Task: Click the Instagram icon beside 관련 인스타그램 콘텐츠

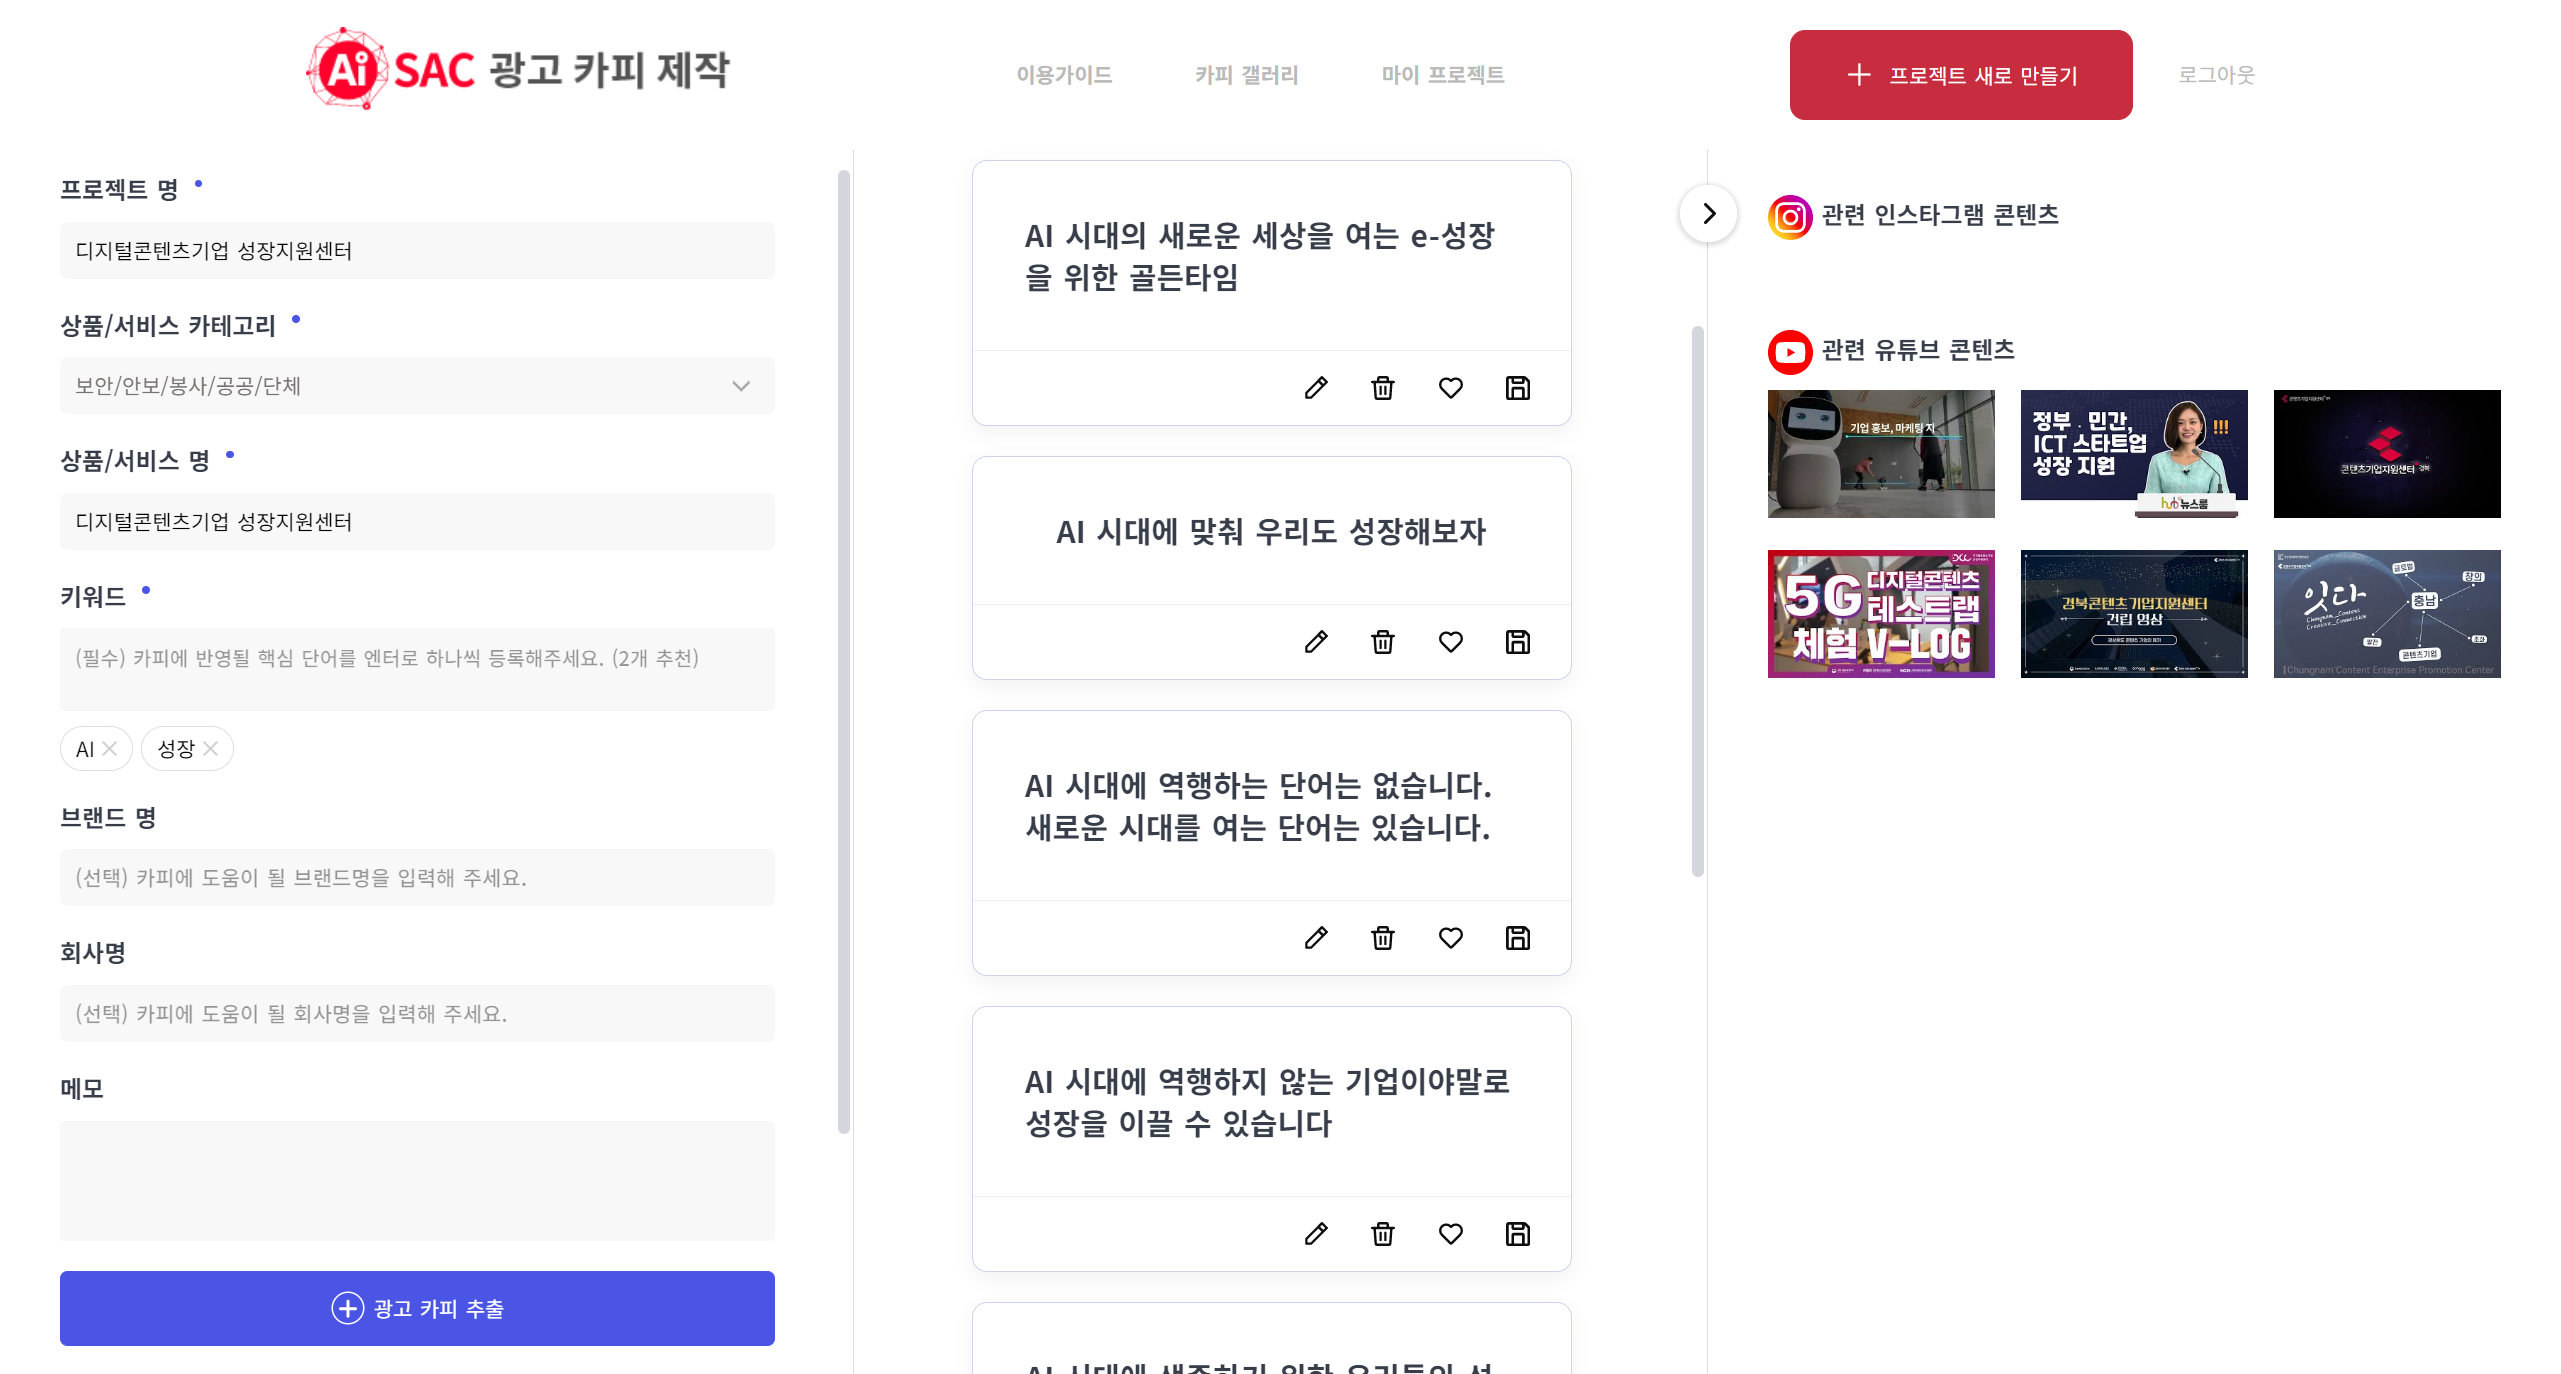Action: point(1790,217)
